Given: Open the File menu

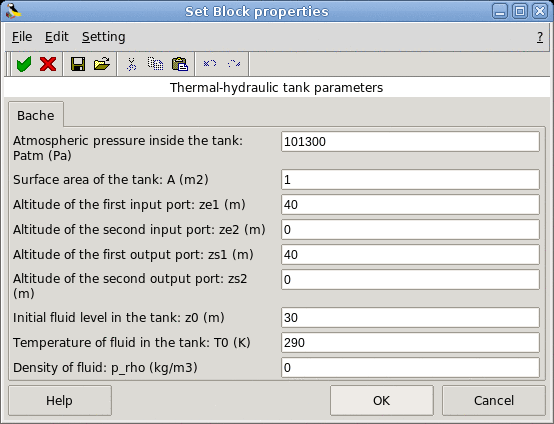Looking at the screenshot, I should tap(22, 37).
